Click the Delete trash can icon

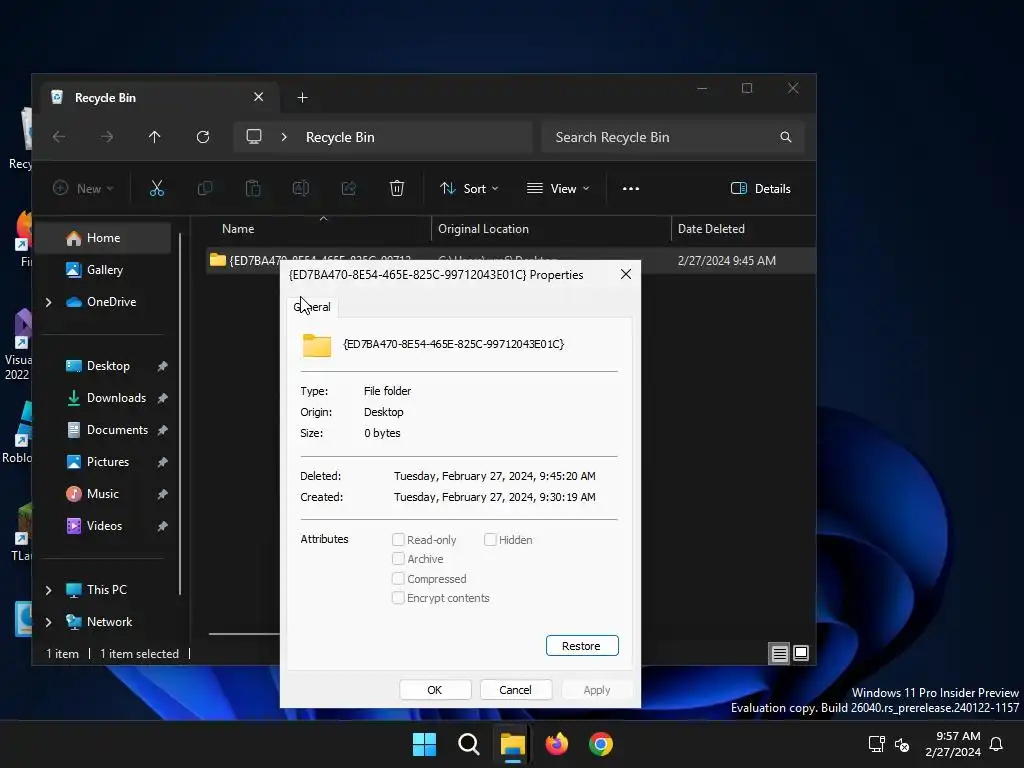(x=396, y=189)
